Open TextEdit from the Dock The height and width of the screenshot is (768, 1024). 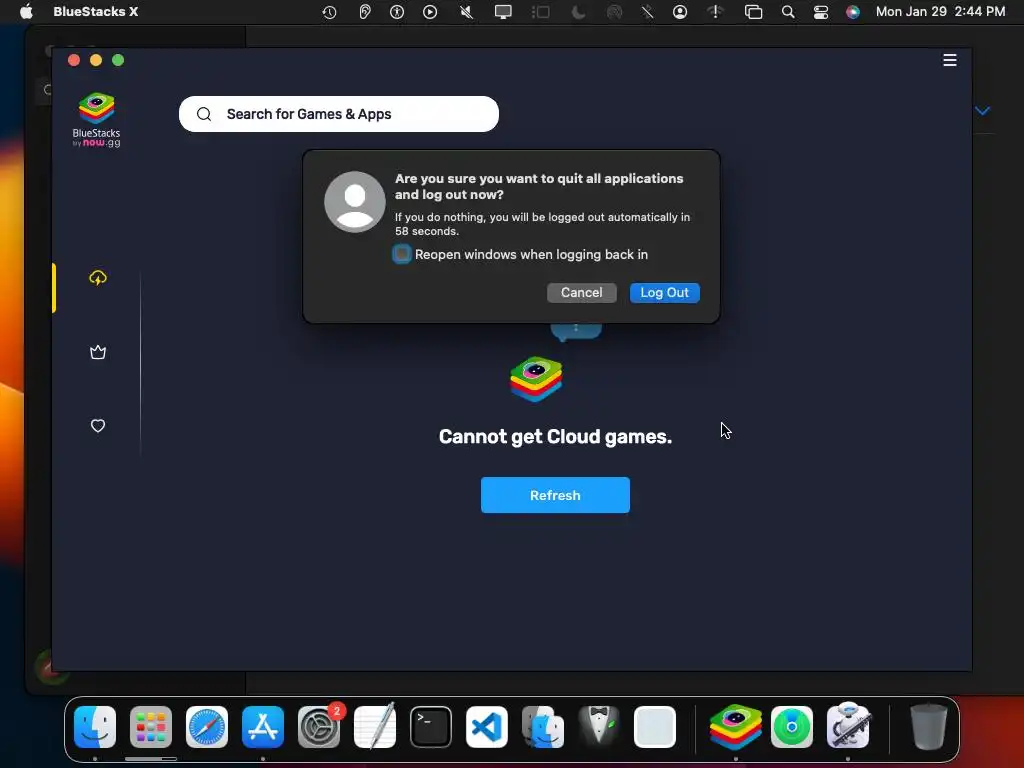(x=375, y=726)
